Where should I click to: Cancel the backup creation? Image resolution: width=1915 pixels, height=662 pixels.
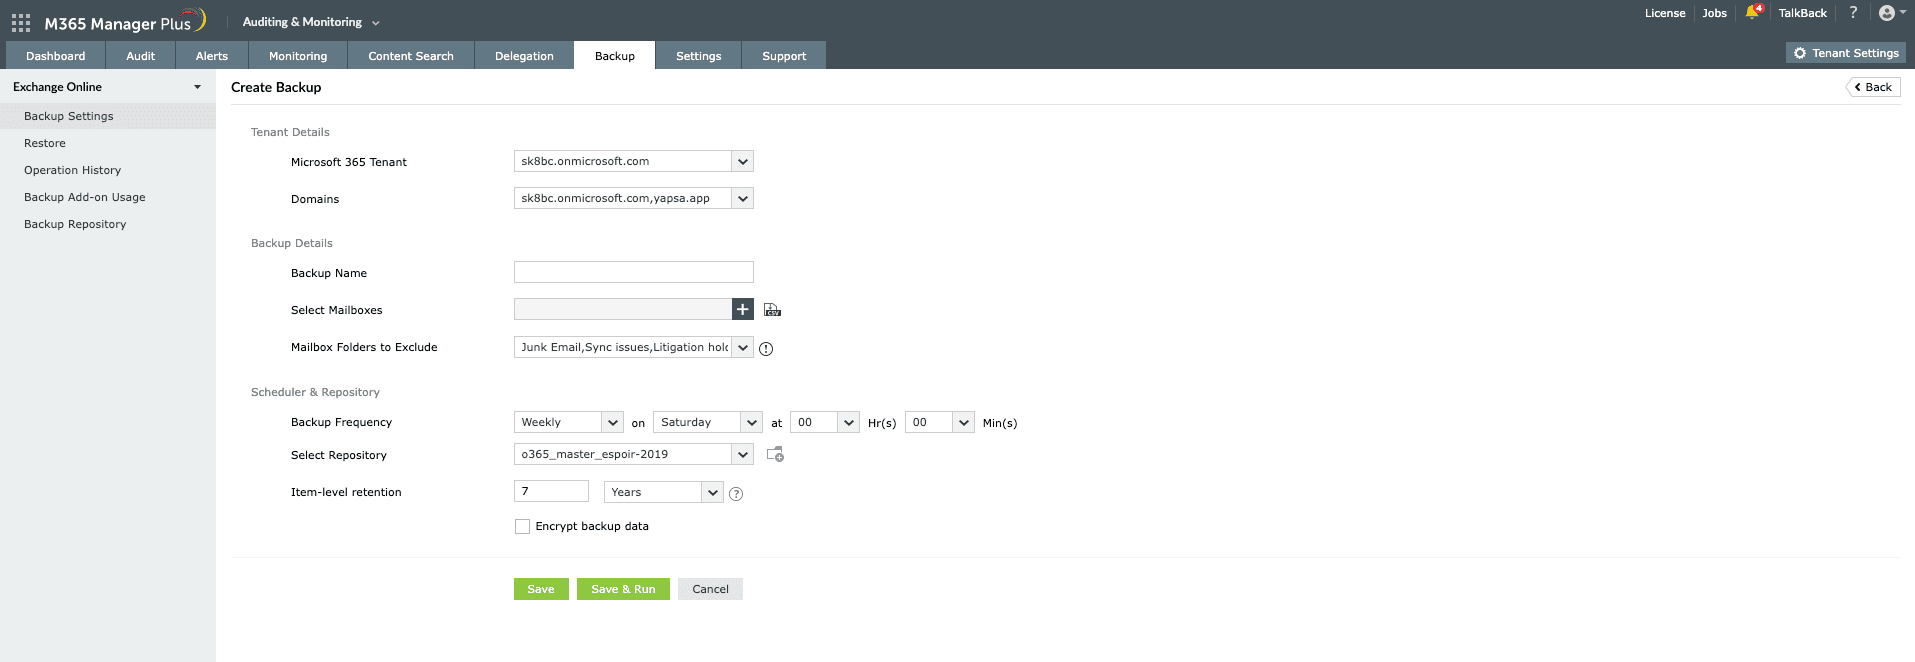(710, 589)
